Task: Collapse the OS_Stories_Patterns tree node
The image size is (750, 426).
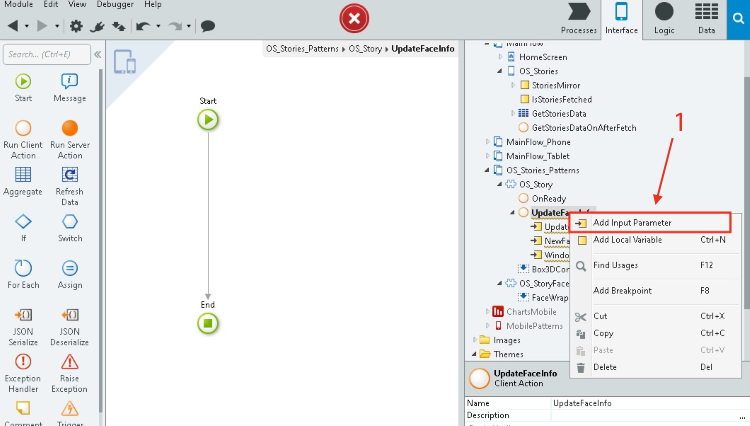Action: [x=488, y=170]
